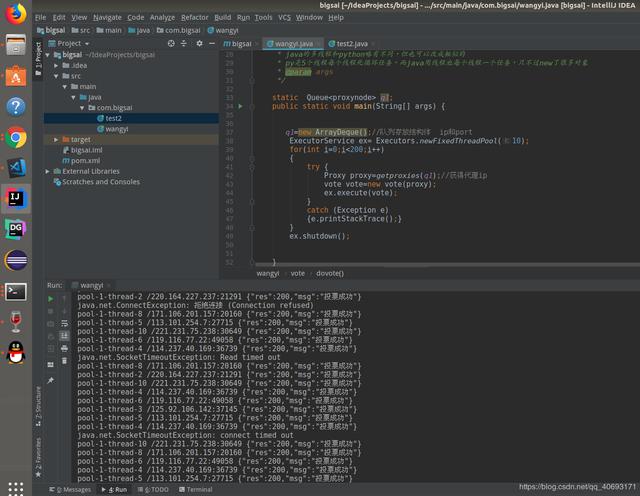Screen dimensions: 640x496
Task: Click the green Rerun button in Run panel
Action: click(x=51, y=298)
